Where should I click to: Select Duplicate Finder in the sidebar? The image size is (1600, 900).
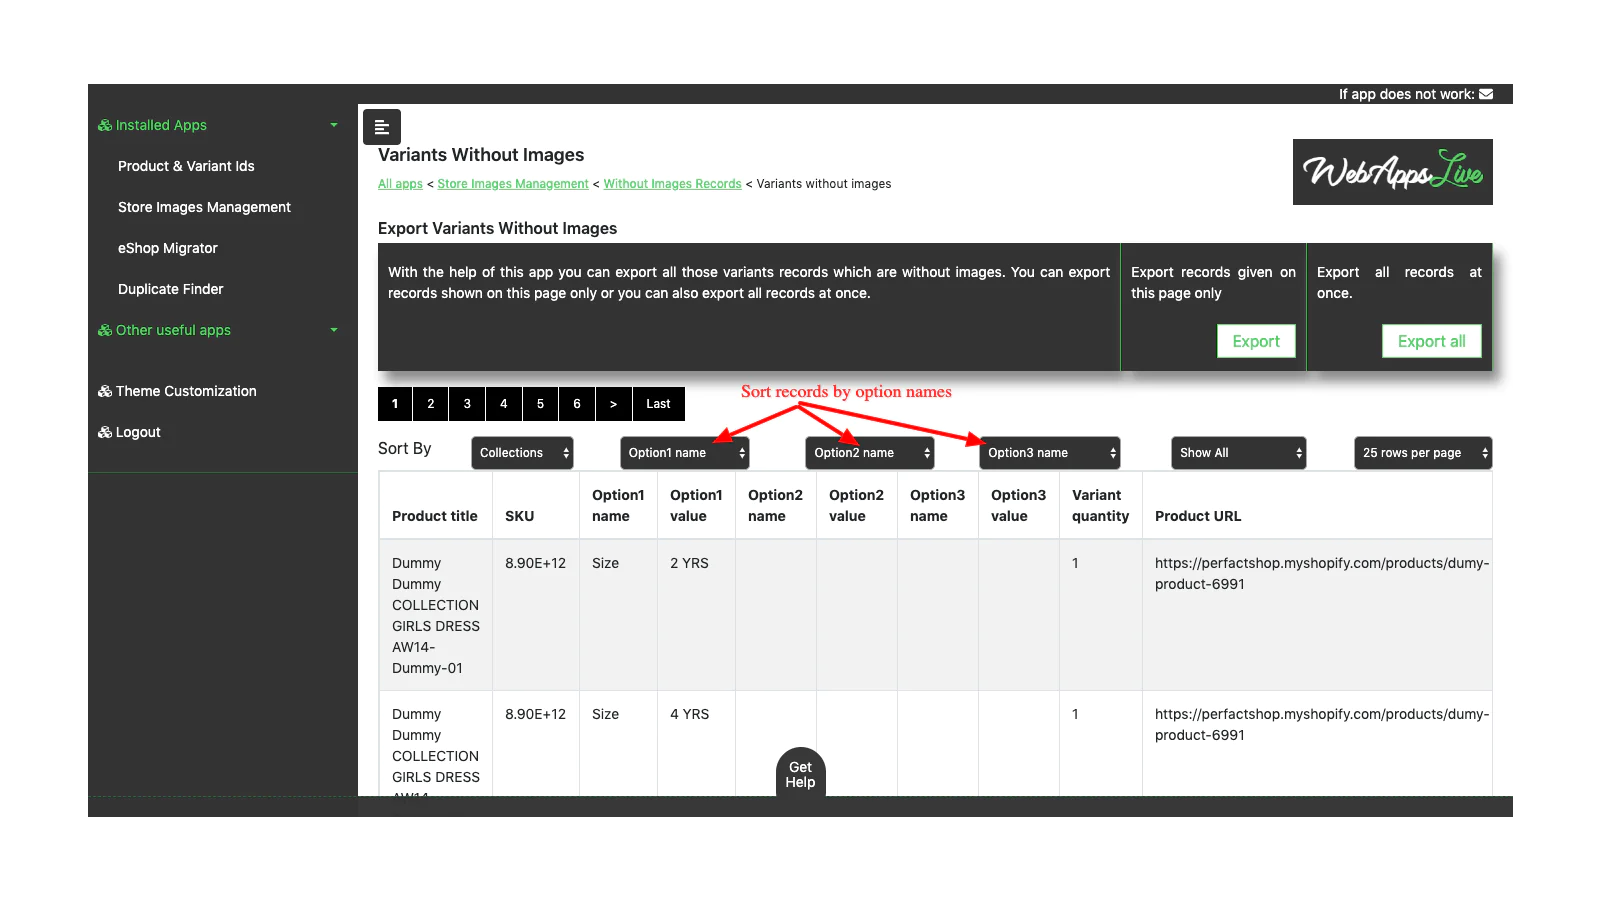click(x=171, y=289)
